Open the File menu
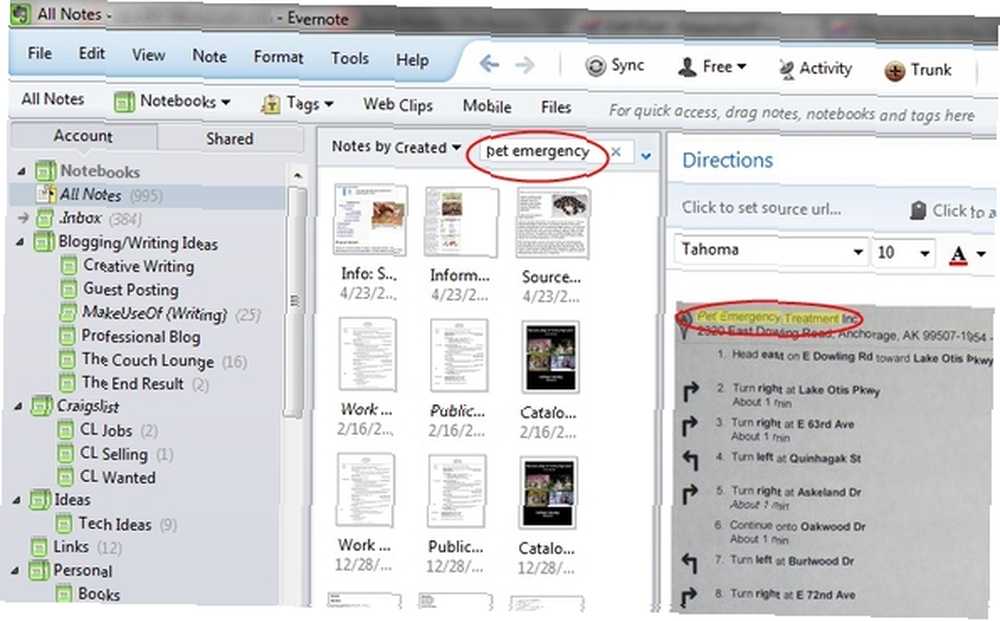1000x621 pixels. point(40,54)
